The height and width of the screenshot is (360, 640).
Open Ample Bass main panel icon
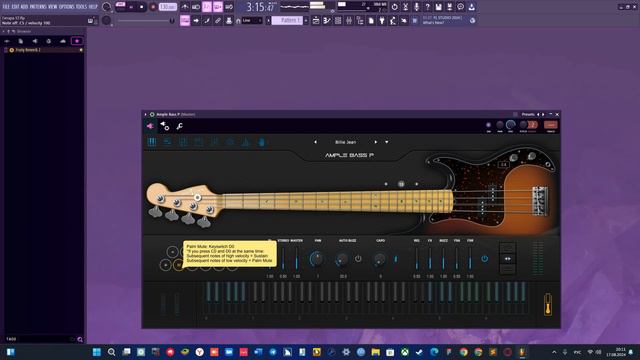[x=152, y=142]
